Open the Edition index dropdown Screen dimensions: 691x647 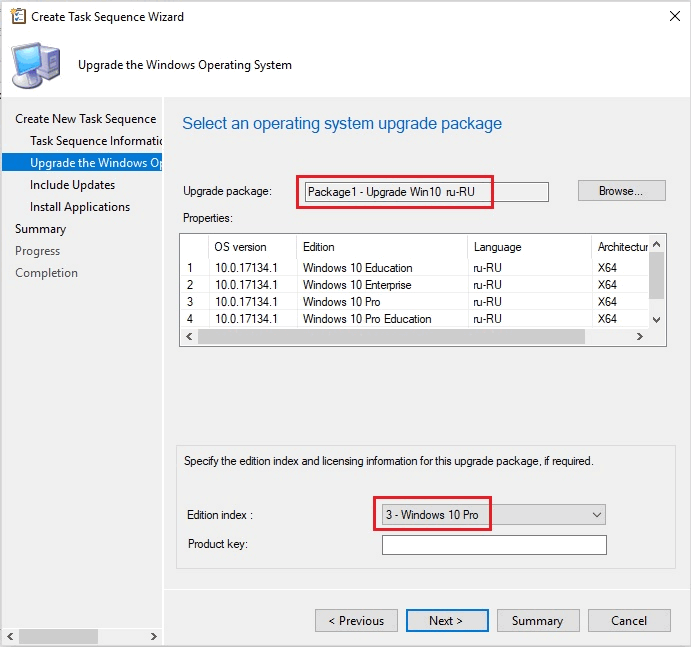[494, 514]
